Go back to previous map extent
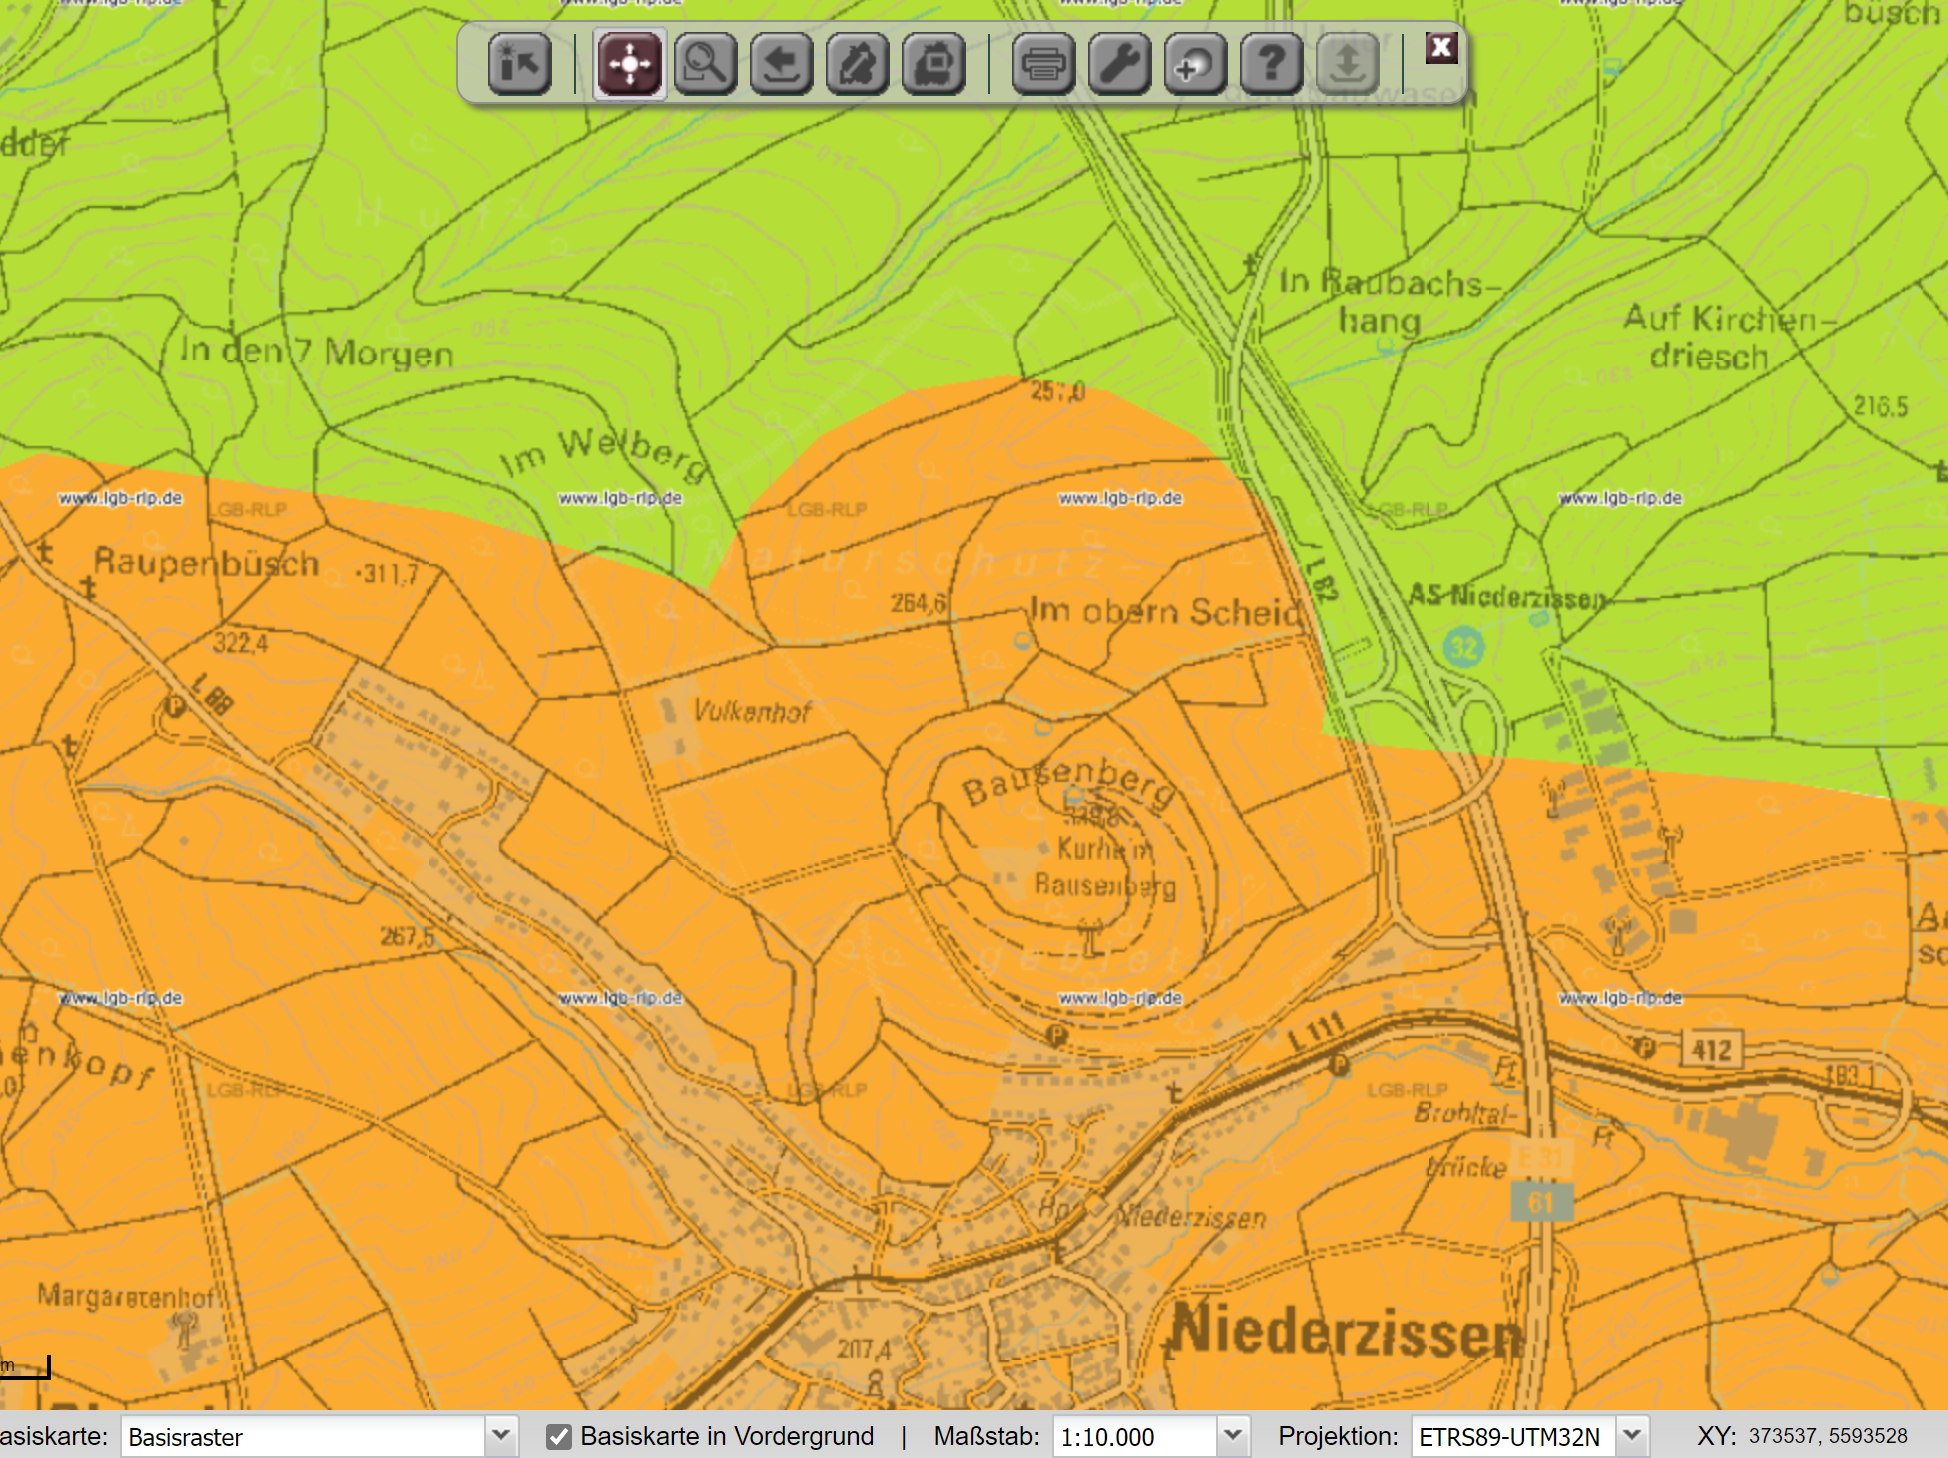The width and height of the screenshot is (1948, 1458). coord(781,65)
